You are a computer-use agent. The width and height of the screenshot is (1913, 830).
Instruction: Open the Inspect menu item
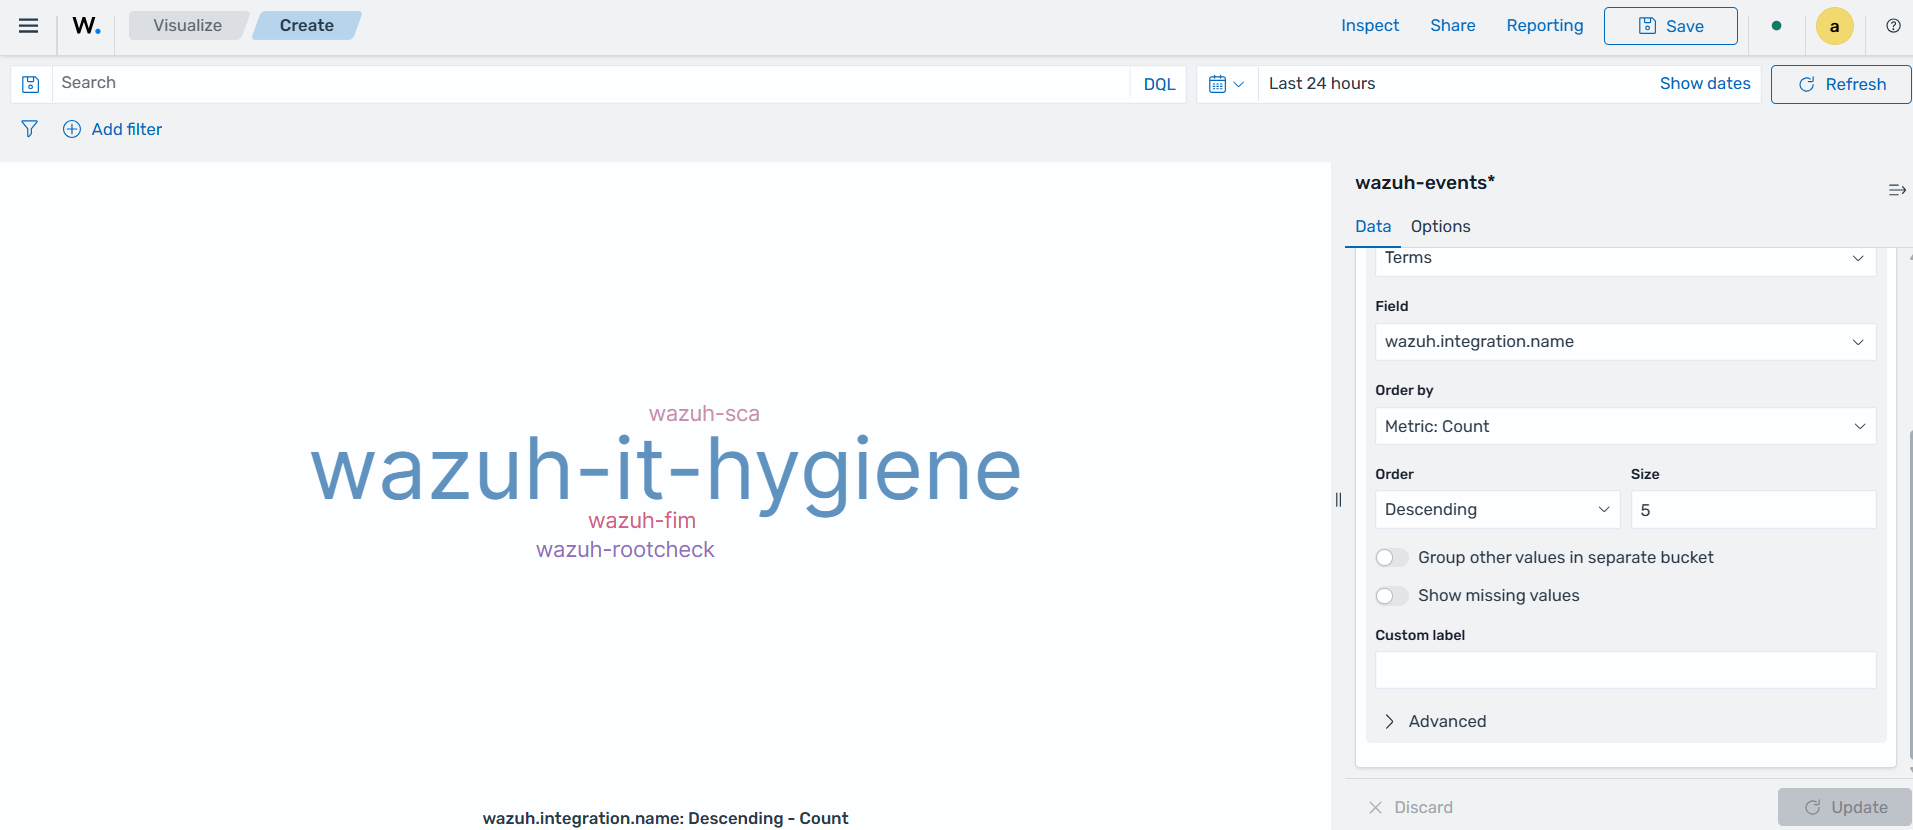tap(1369, 26)
